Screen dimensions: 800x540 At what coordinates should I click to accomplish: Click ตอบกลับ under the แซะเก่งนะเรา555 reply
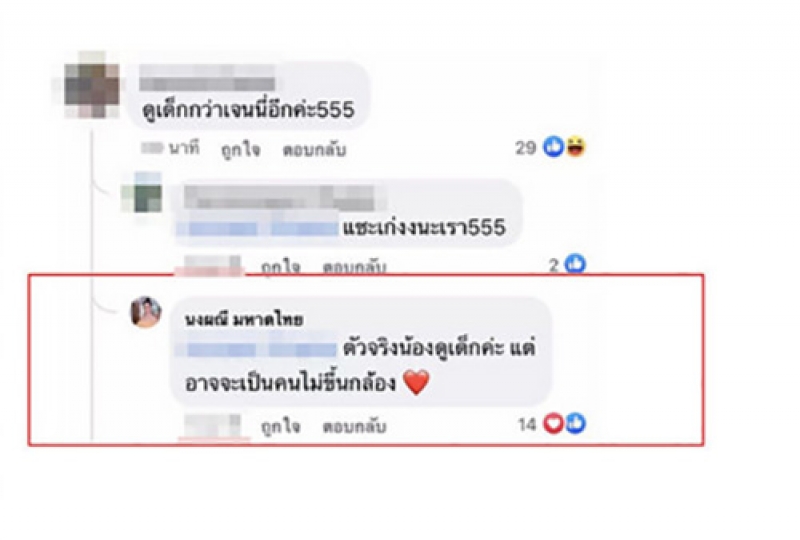pyautogui.click(x=355, y=266)
